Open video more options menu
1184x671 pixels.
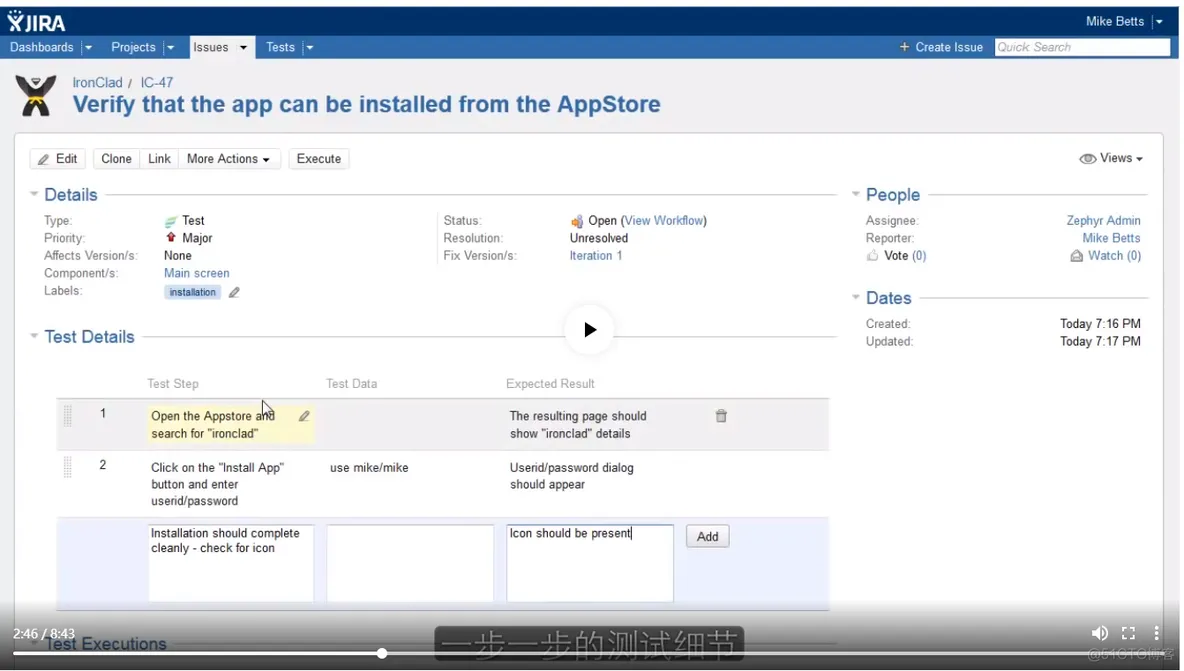[x=1156, y=633]
